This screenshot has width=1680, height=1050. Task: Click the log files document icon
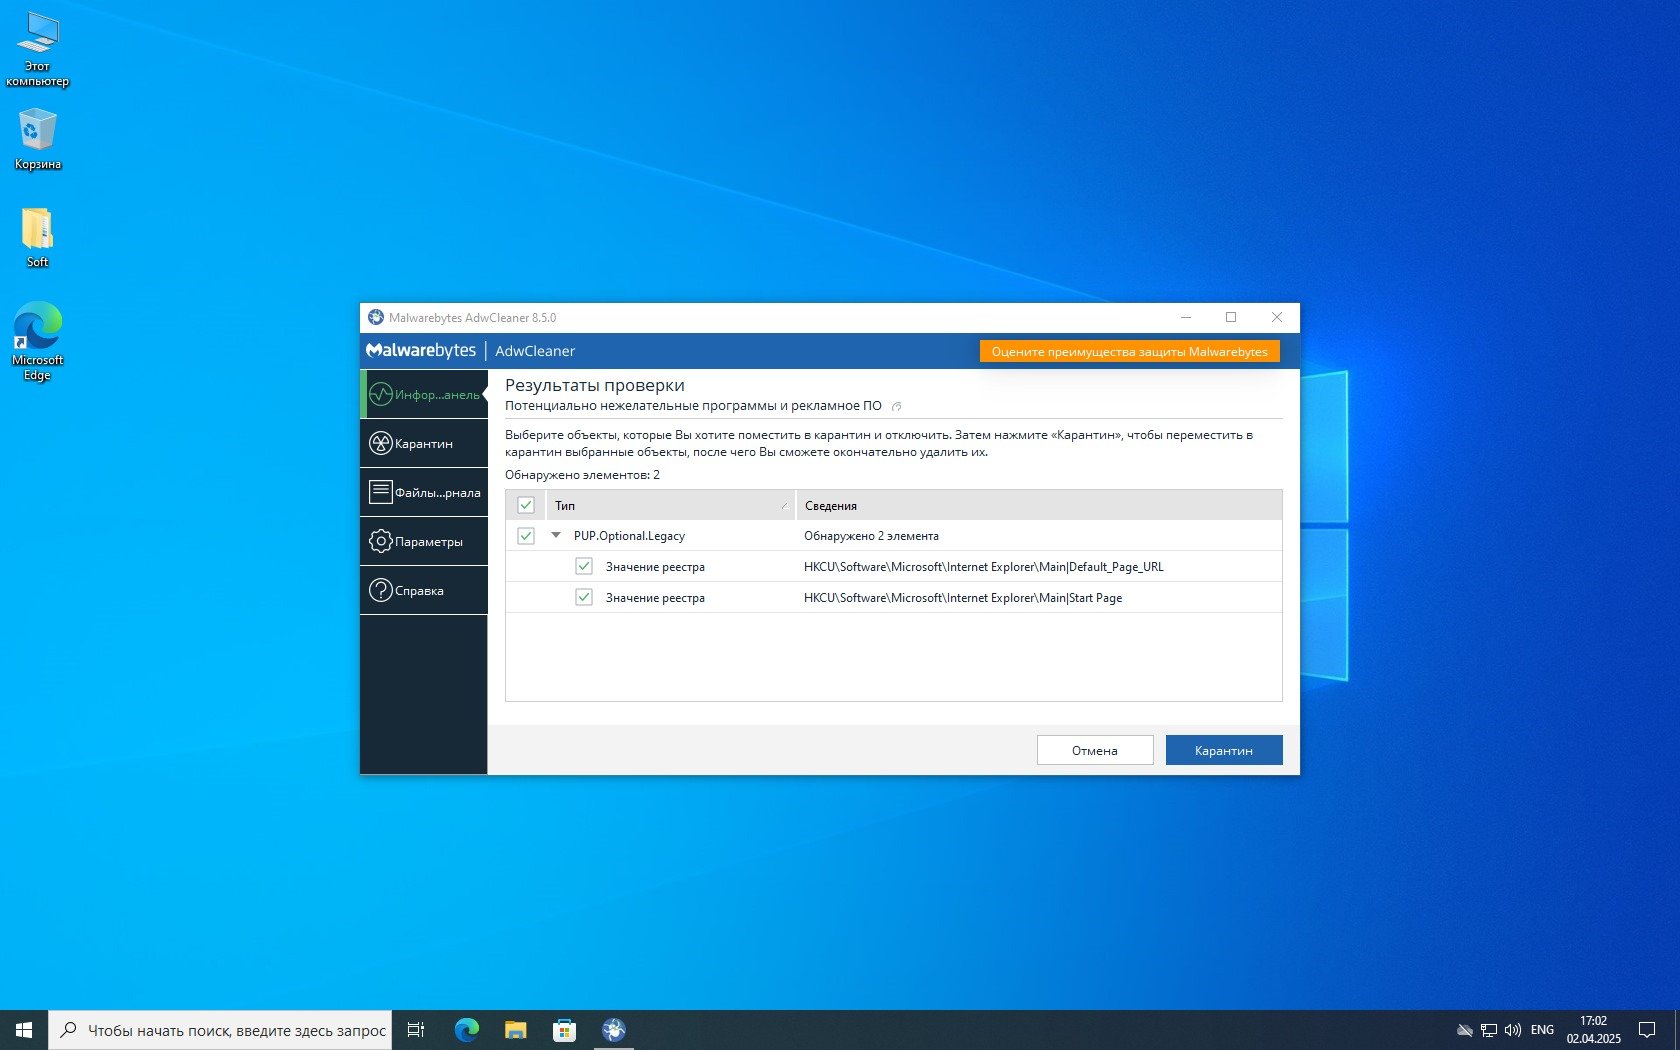[x=380, y=492]
